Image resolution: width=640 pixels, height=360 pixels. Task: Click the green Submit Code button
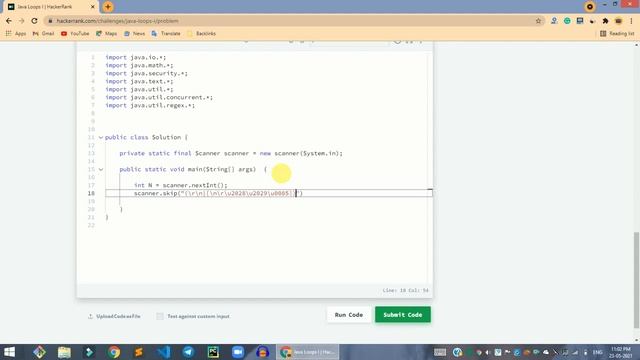[402, 315]
